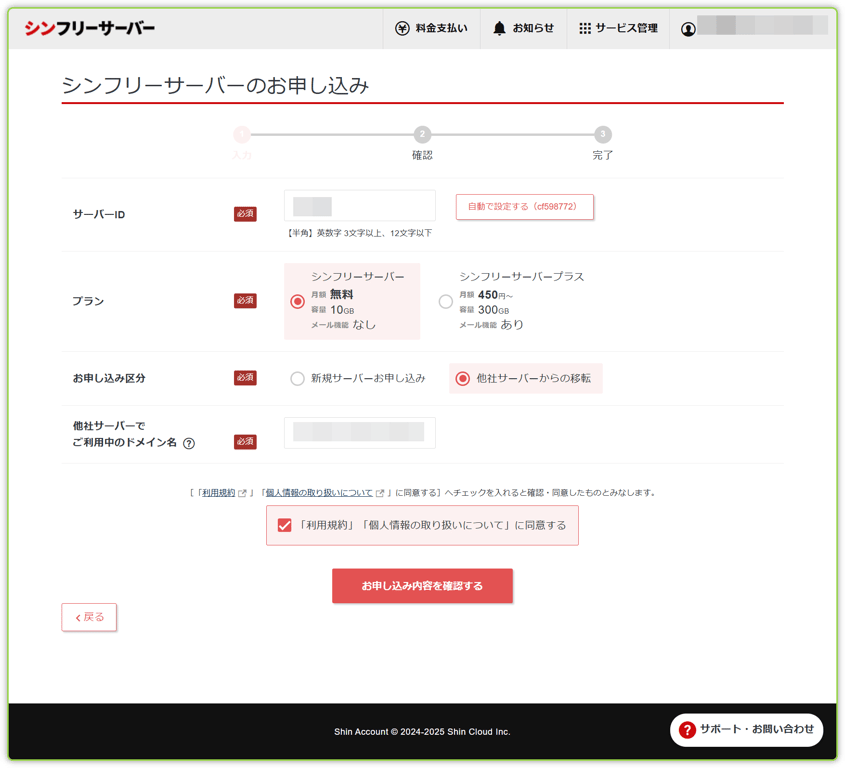Click the お申し込み区分 field label

(x=109, y=378)
